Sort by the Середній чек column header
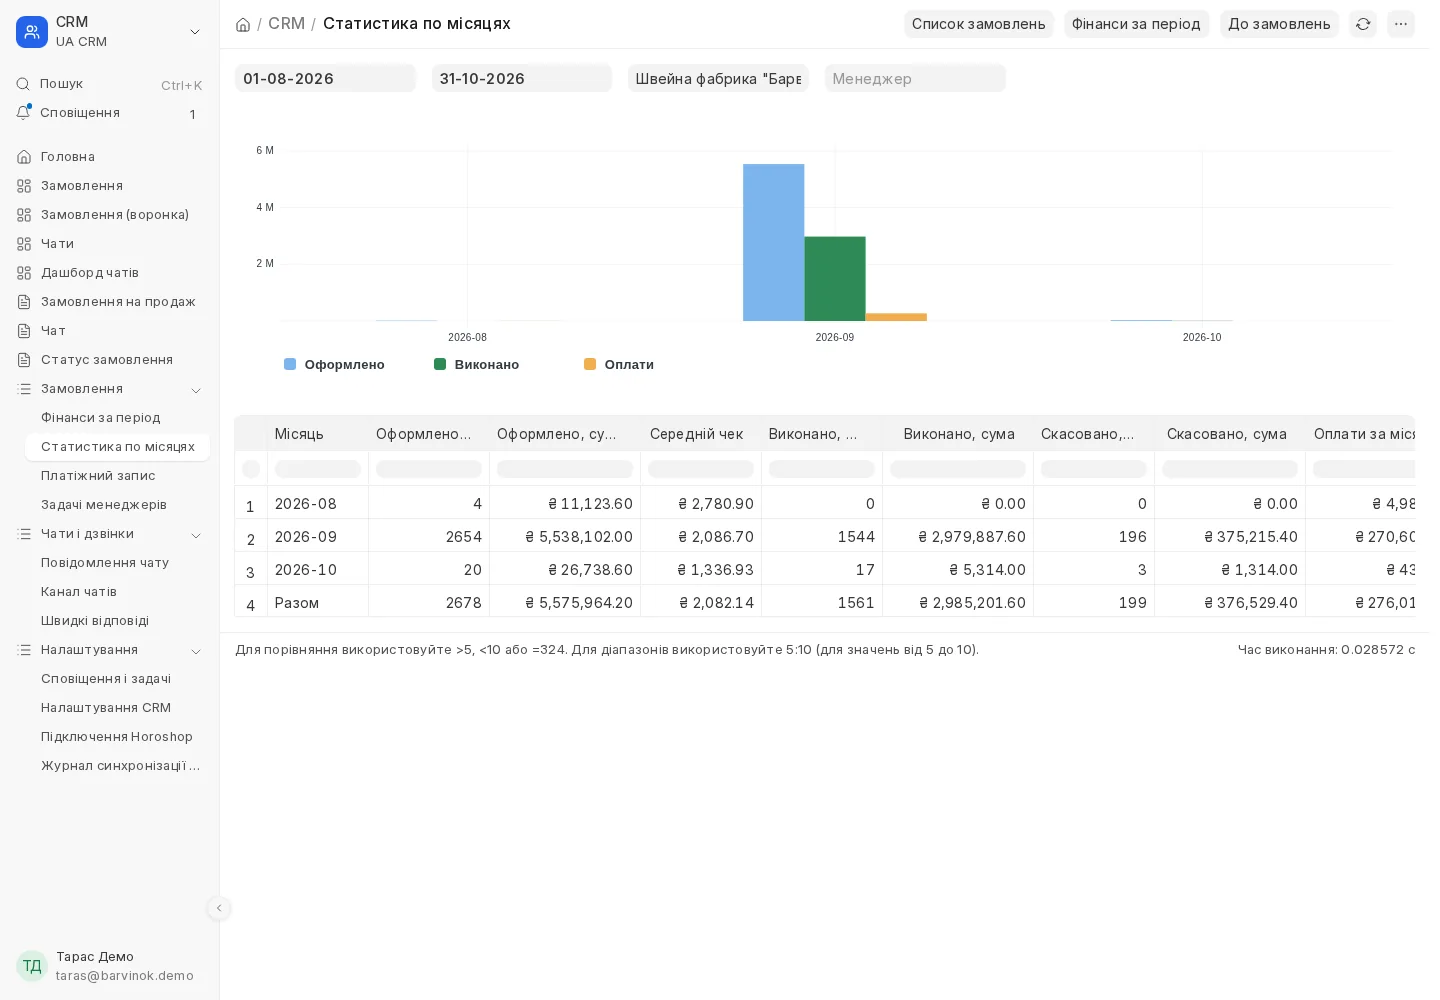The width and height of the screenshot is (1440, 1000). (697, 434)
